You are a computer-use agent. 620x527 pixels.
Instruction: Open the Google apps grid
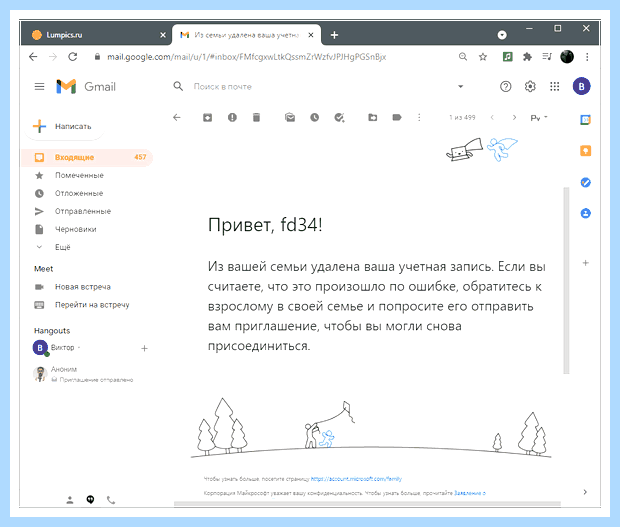[554, 86]
